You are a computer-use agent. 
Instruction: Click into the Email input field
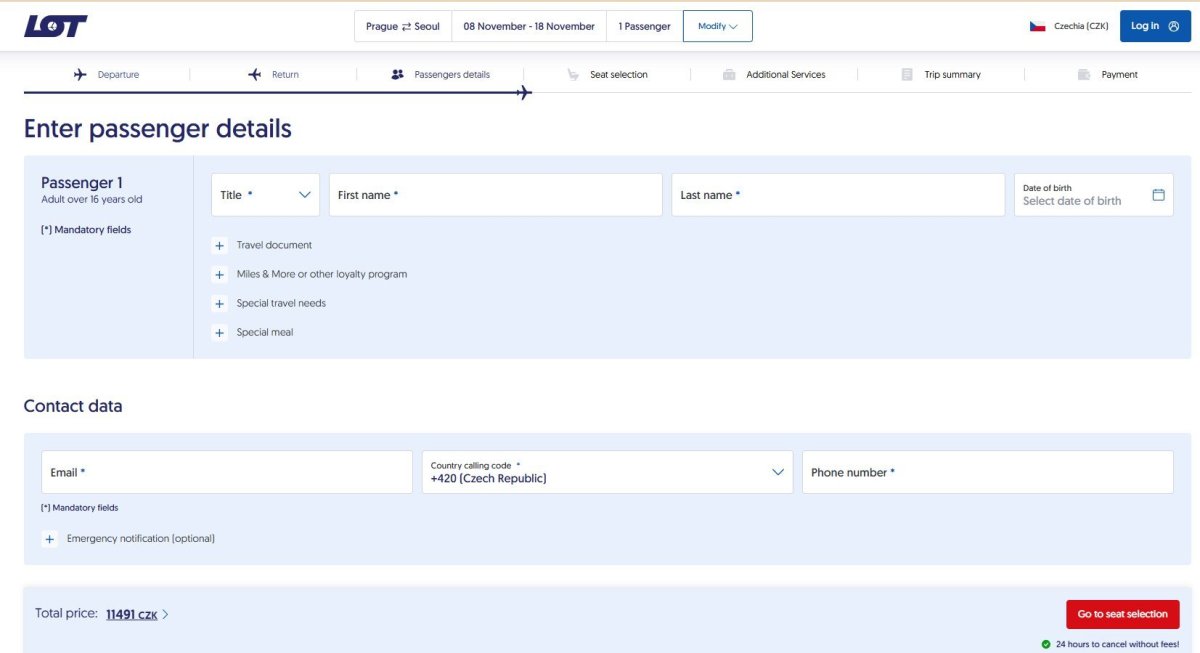(x=227, y=472)
